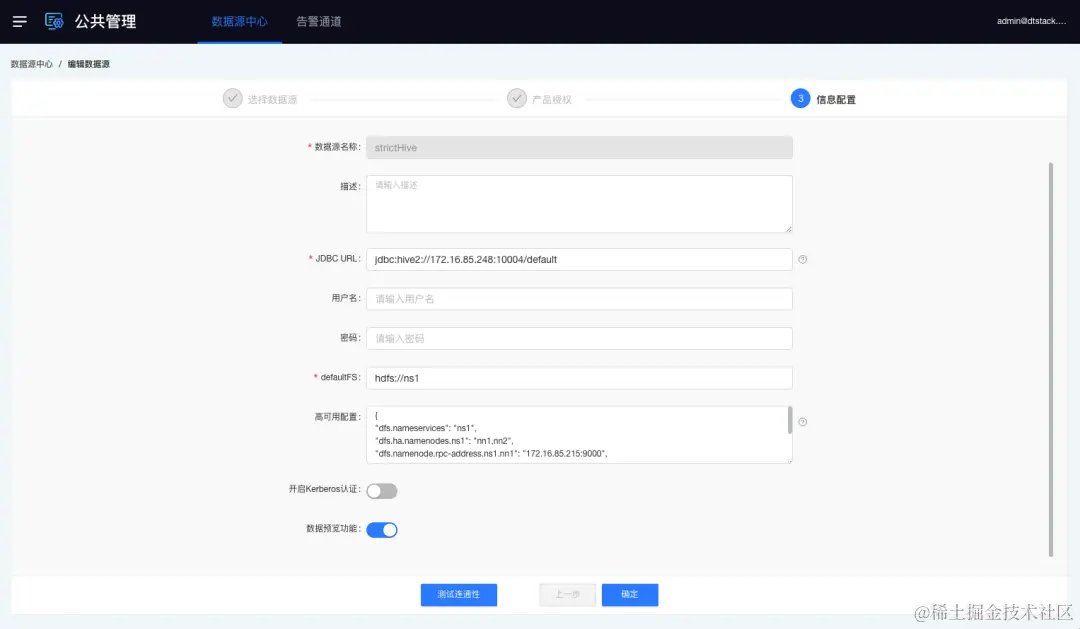The height and width of the screenshot is (629, 1080).
Task: Click the 产品授权 step checkmark icon
Action: point(517,99)
